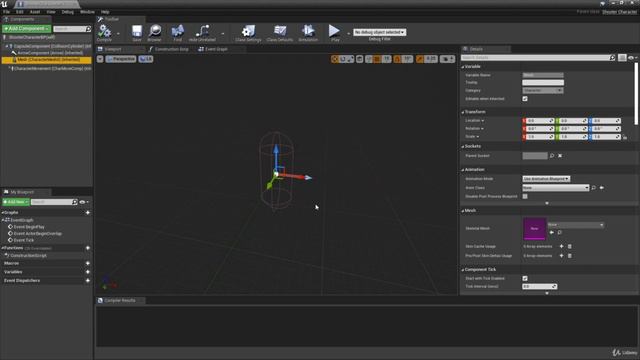The height and width of the screenshot is (360, 640).
Task: Add a new function with Functions plus
Action: coord(87,248)
